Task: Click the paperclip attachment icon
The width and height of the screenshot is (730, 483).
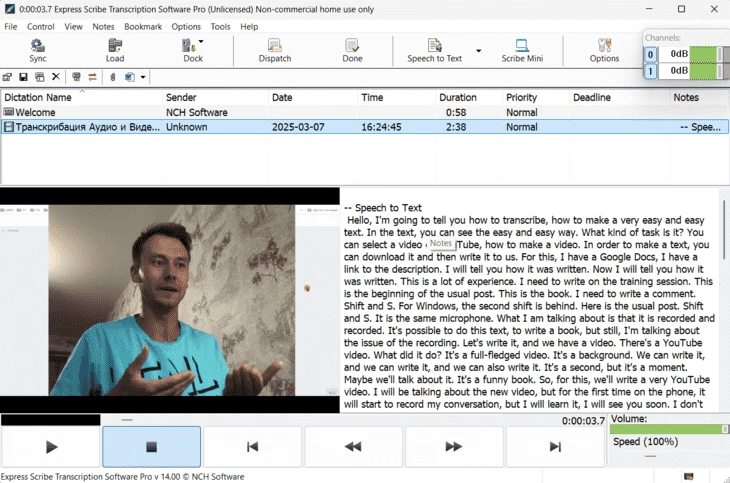Action: [113, 77]
